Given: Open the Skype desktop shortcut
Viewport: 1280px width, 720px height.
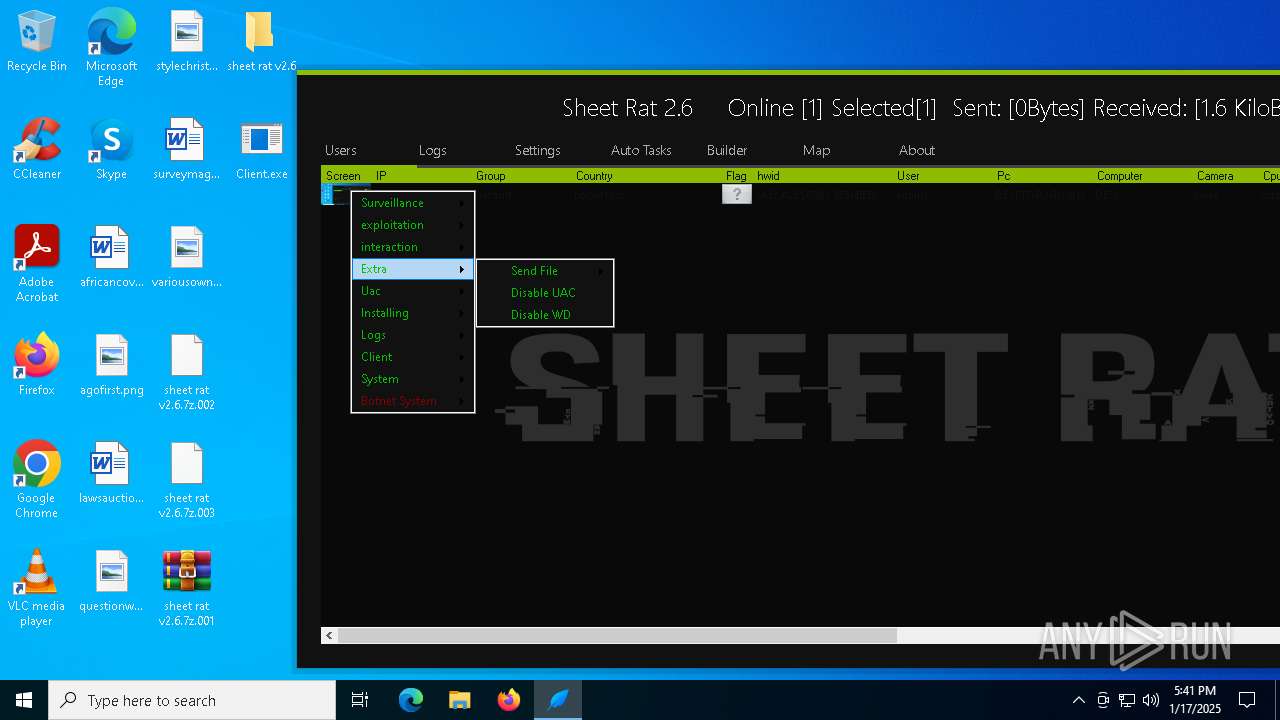Looking at the screenshot, I should (111, 149).
